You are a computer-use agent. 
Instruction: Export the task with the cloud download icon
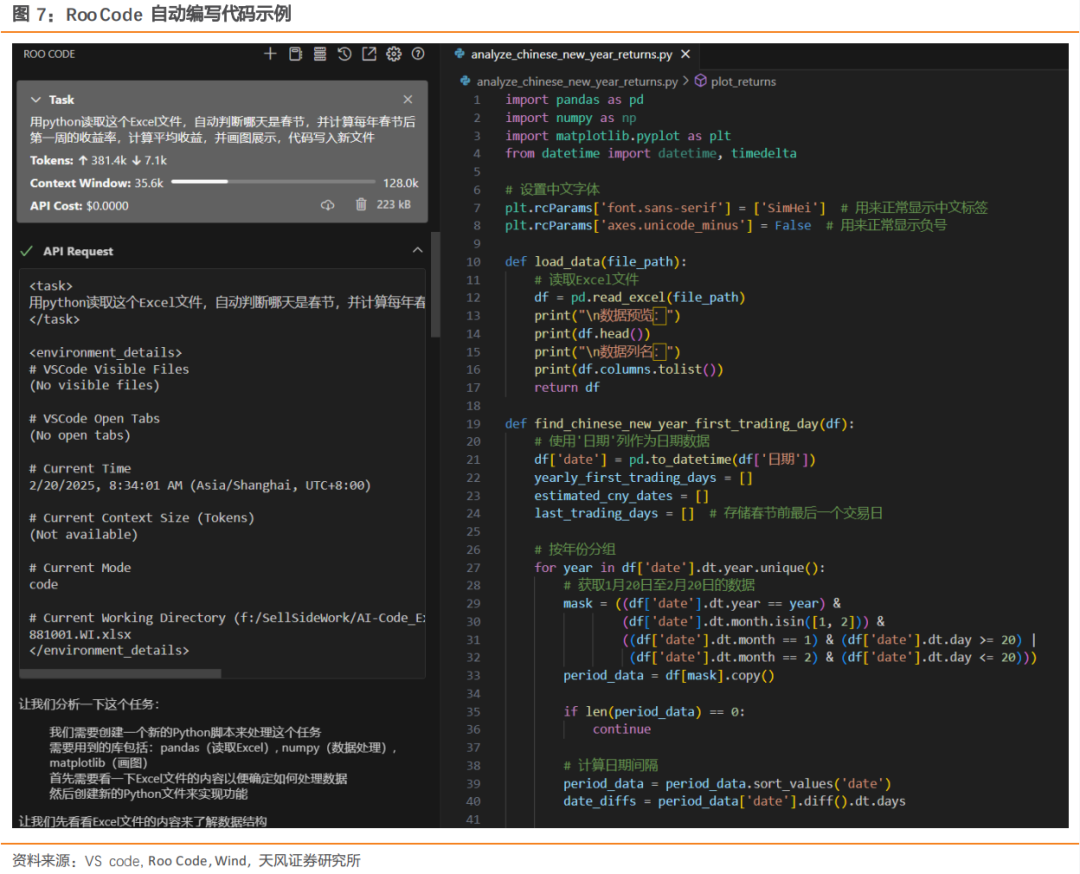[x=328, y=205]
